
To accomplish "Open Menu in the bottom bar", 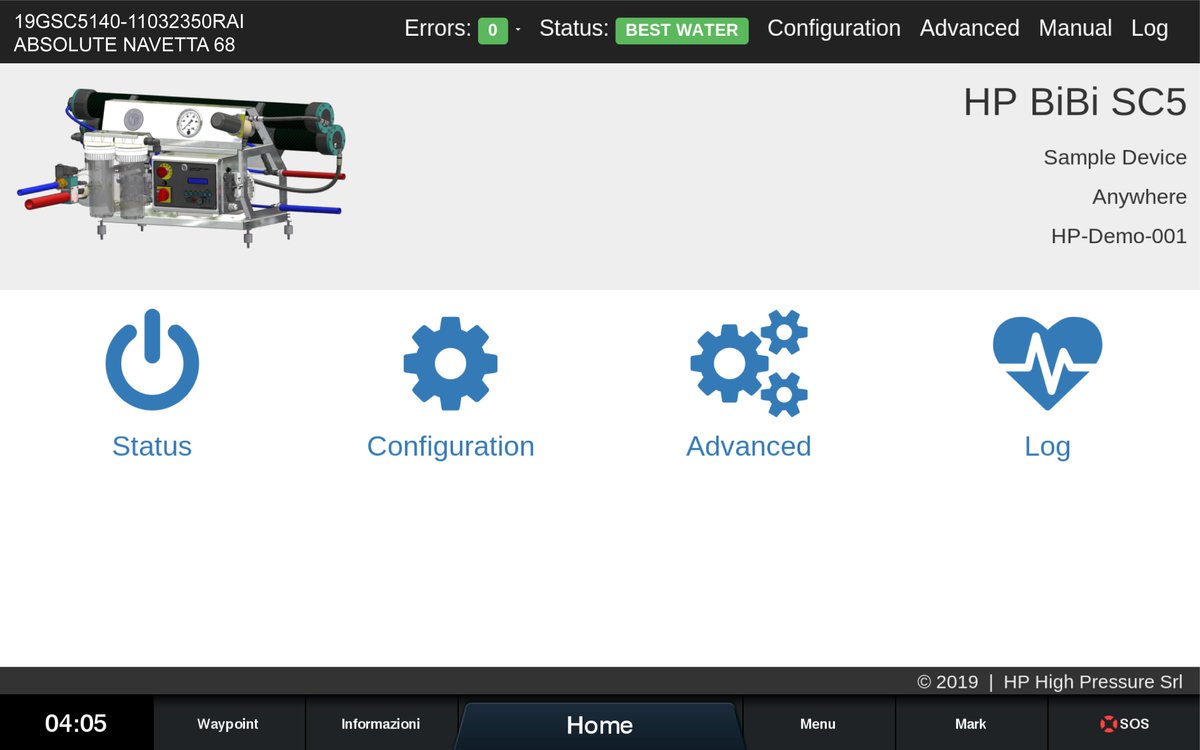I will (818, 724).
